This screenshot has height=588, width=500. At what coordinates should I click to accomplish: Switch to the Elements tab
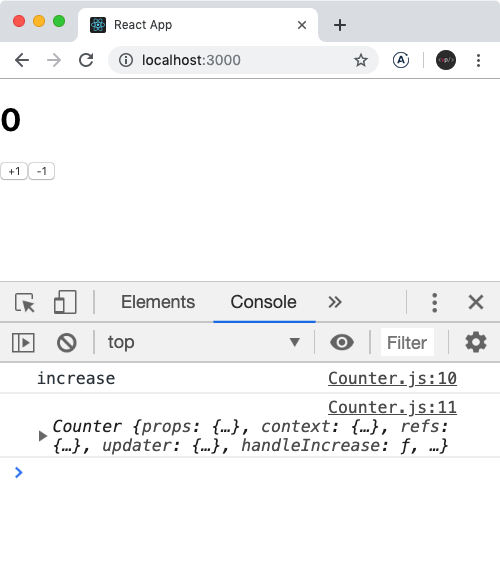pos(158,302)
